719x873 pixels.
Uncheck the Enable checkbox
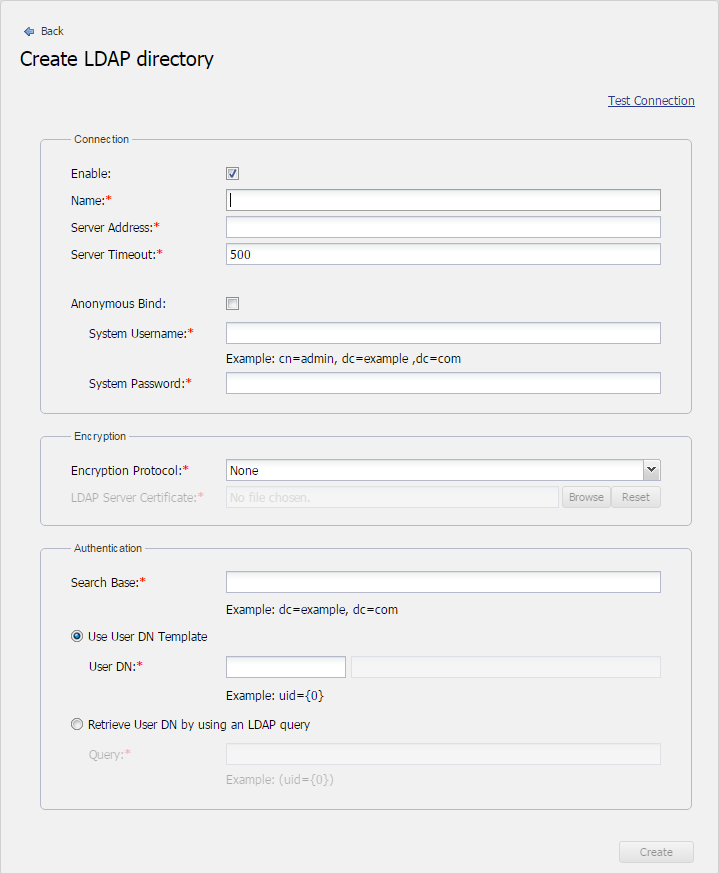(x=233, y=174)
